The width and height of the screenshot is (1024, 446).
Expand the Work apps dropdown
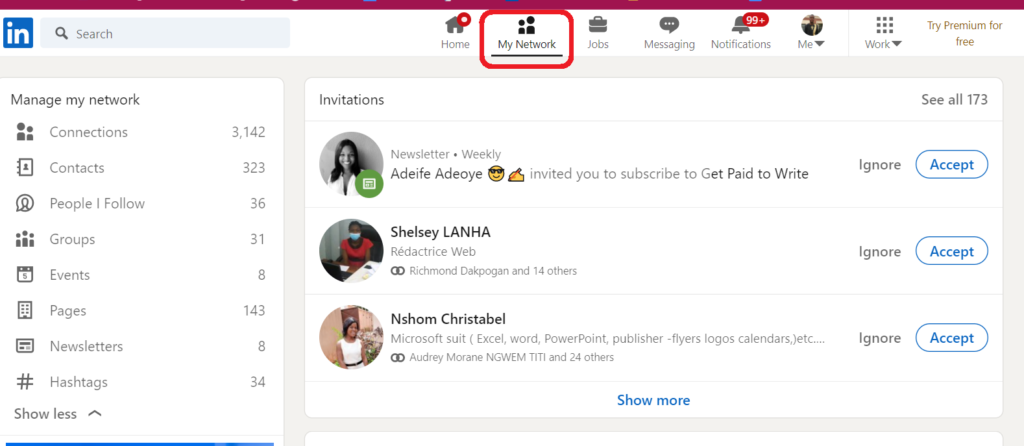point(883,33)
